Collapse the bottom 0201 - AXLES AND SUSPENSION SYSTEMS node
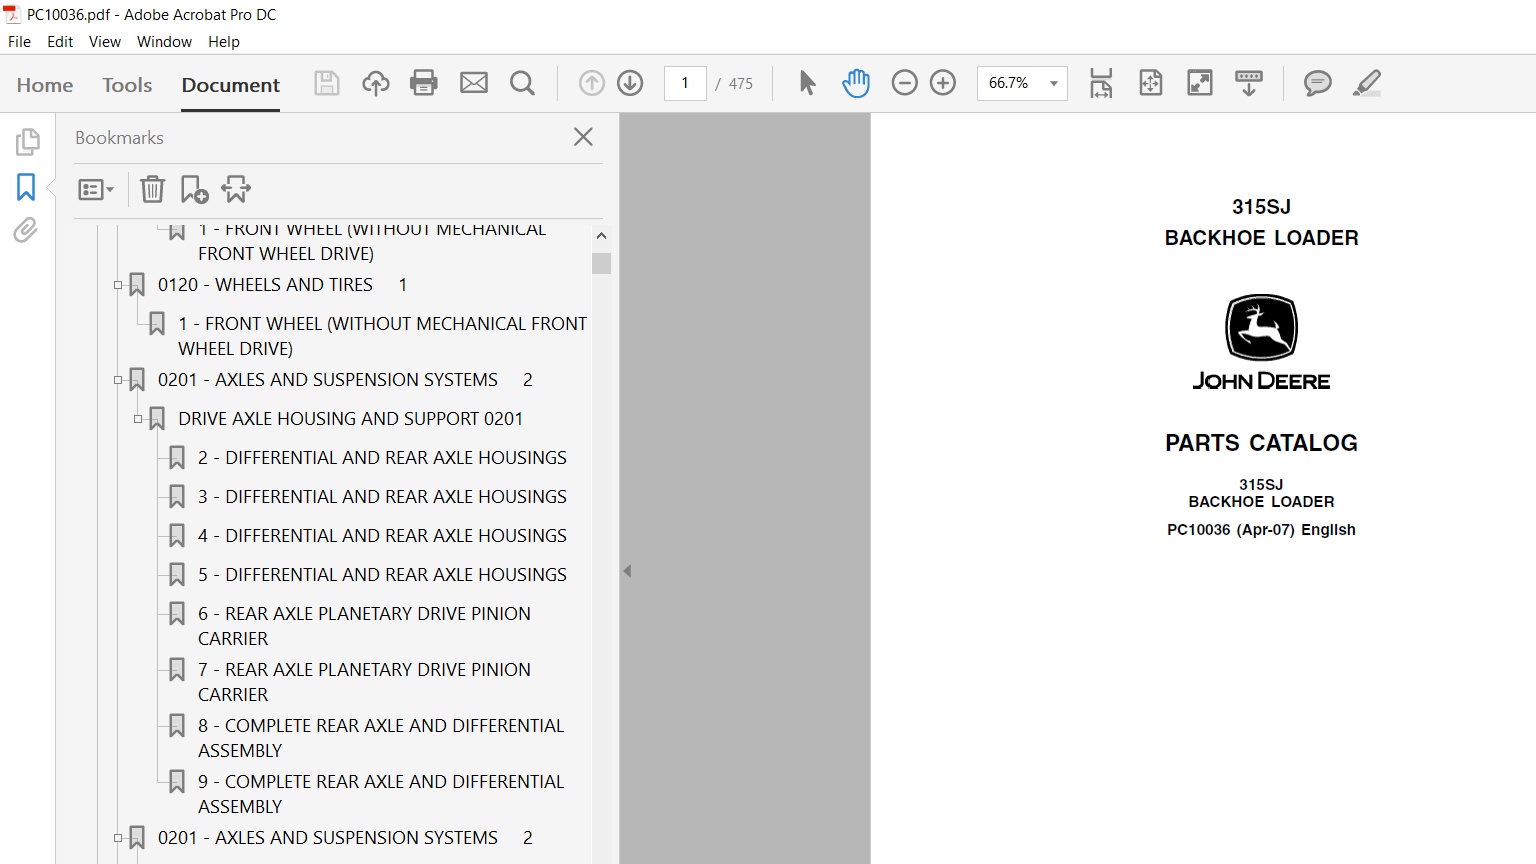1536x864 pixels. tap(118, 838)
